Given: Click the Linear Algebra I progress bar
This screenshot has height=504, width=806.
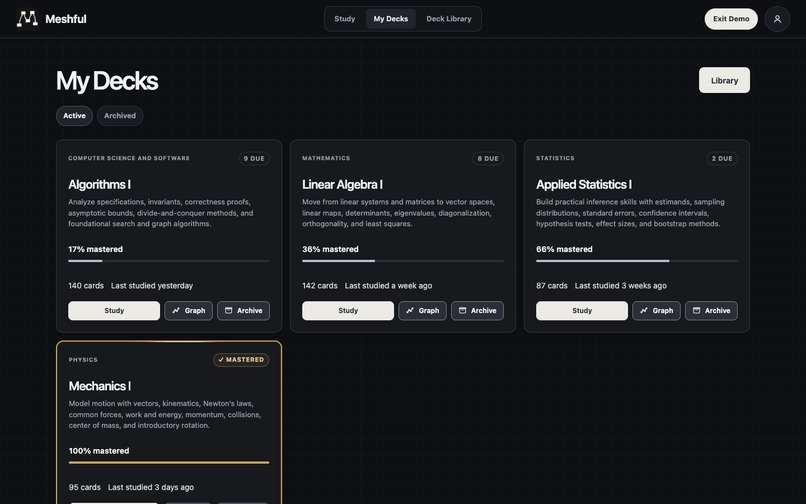Looking at the screenshot, I should [x=402, y=261].
